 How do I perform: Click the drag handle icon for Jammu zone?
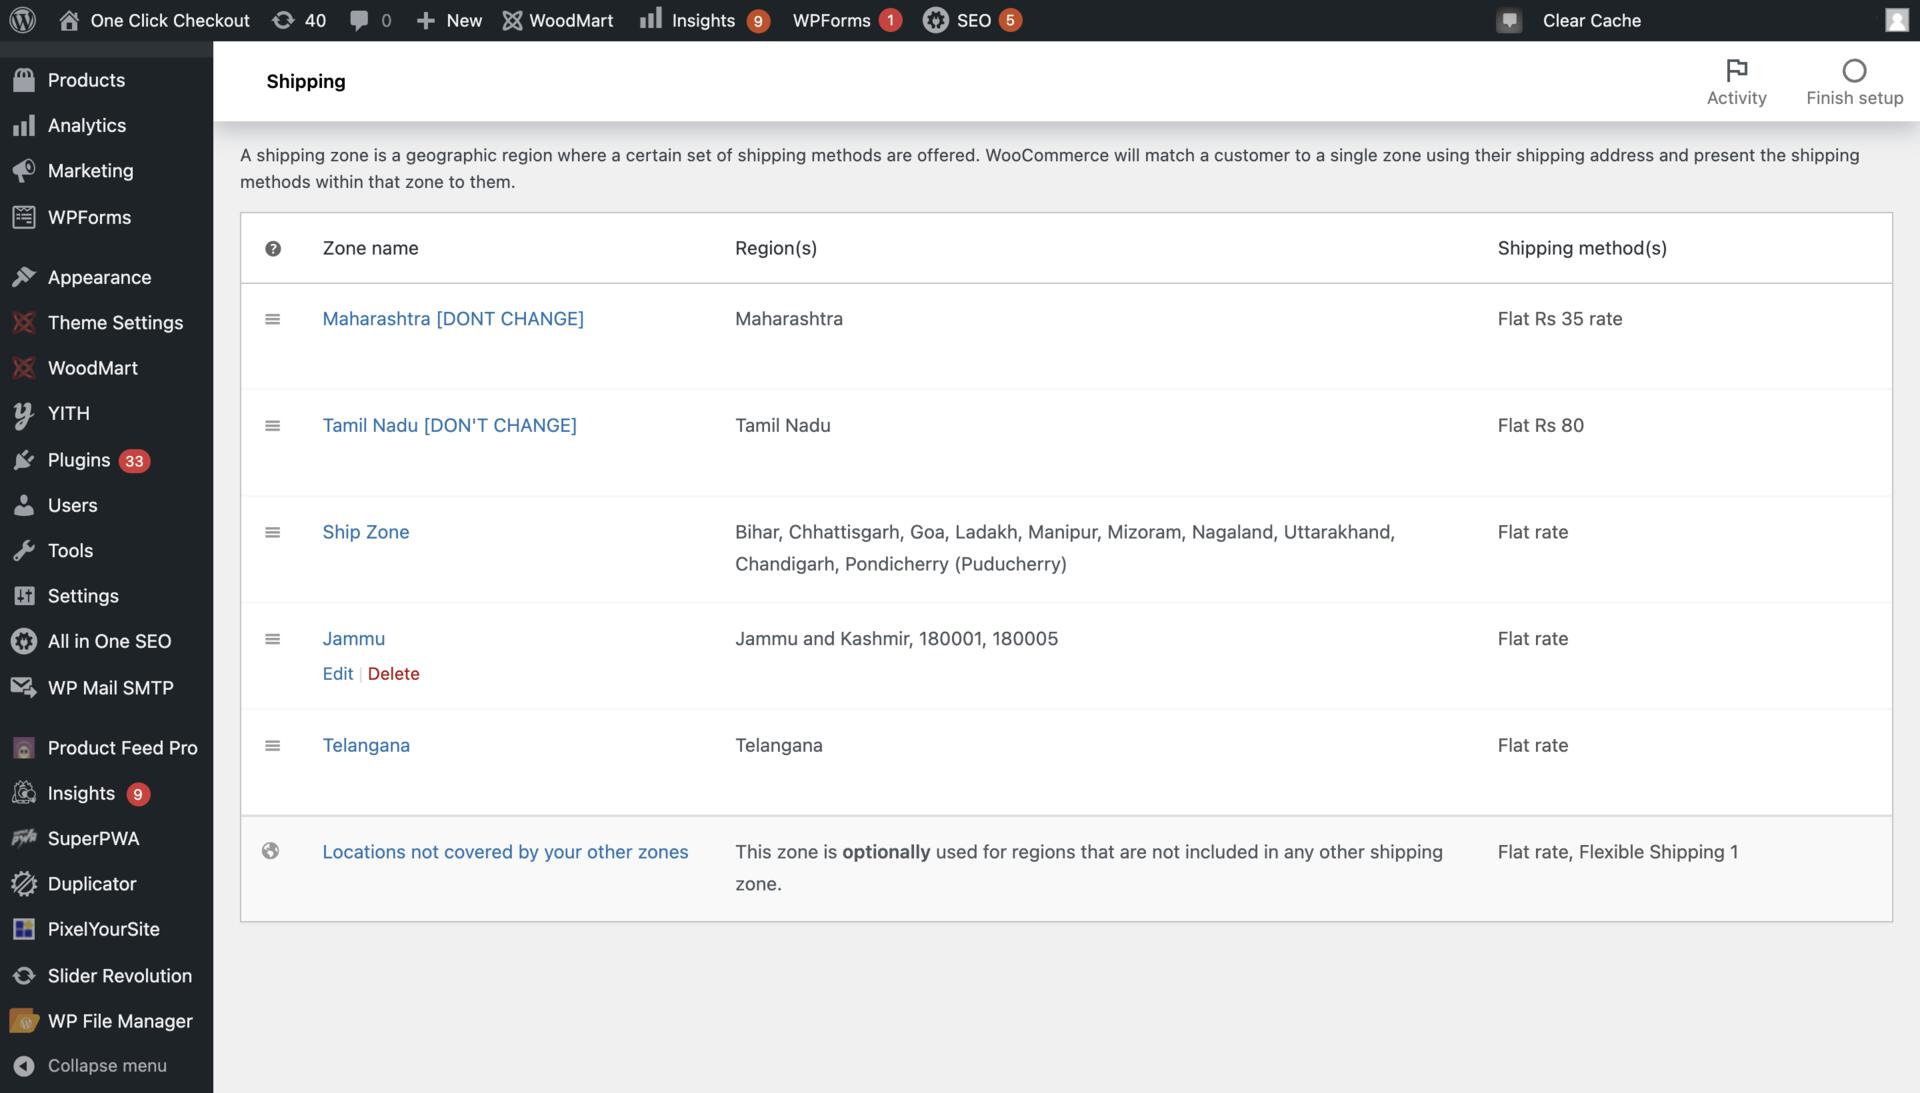[x=273, y=638]
